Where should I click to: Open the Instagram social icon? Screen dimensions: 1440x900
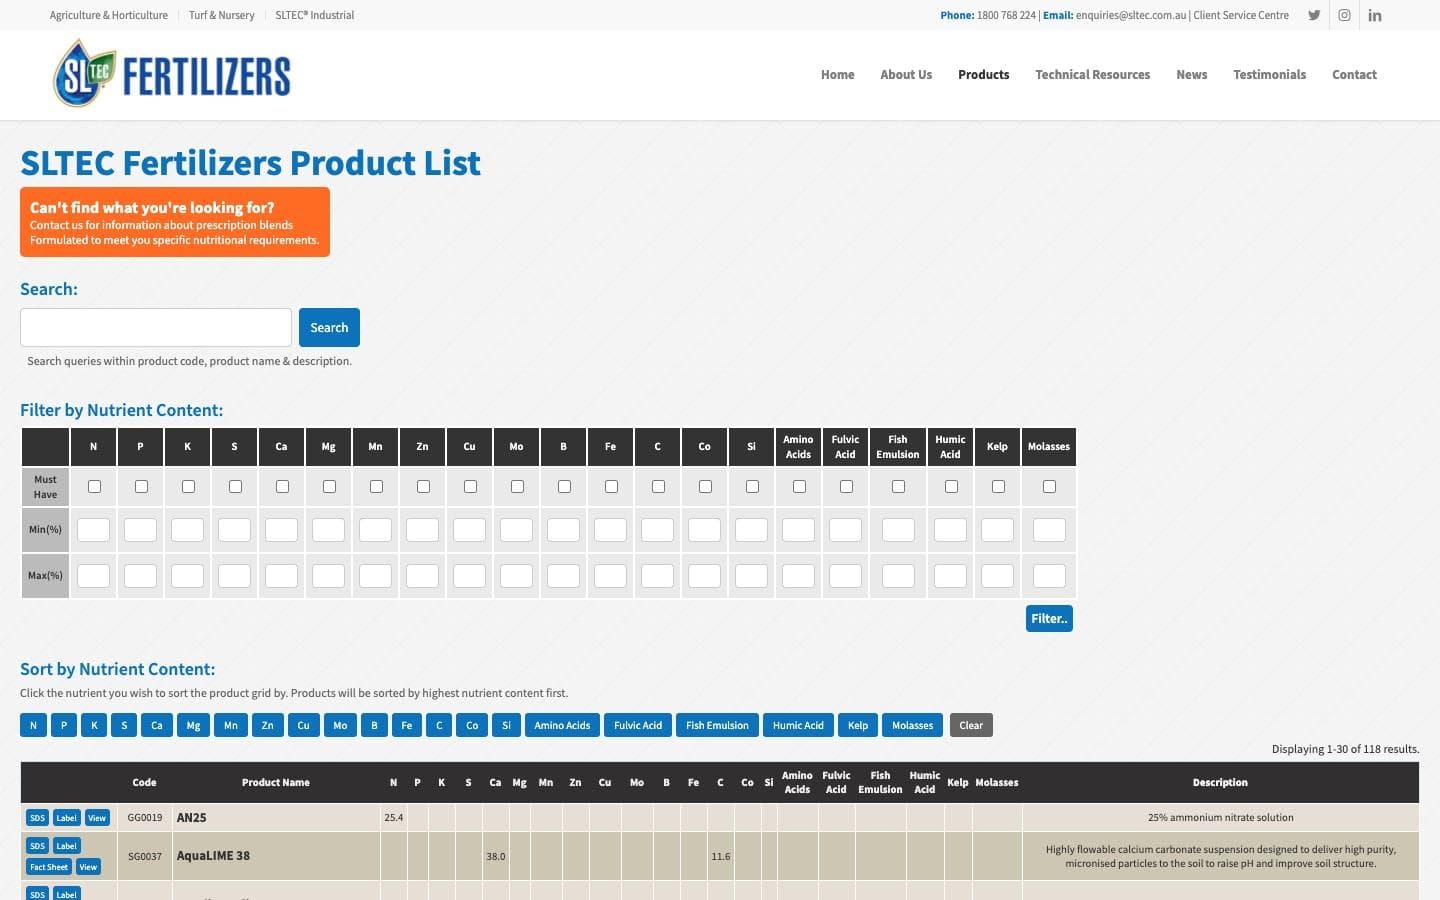(1345, 15)
